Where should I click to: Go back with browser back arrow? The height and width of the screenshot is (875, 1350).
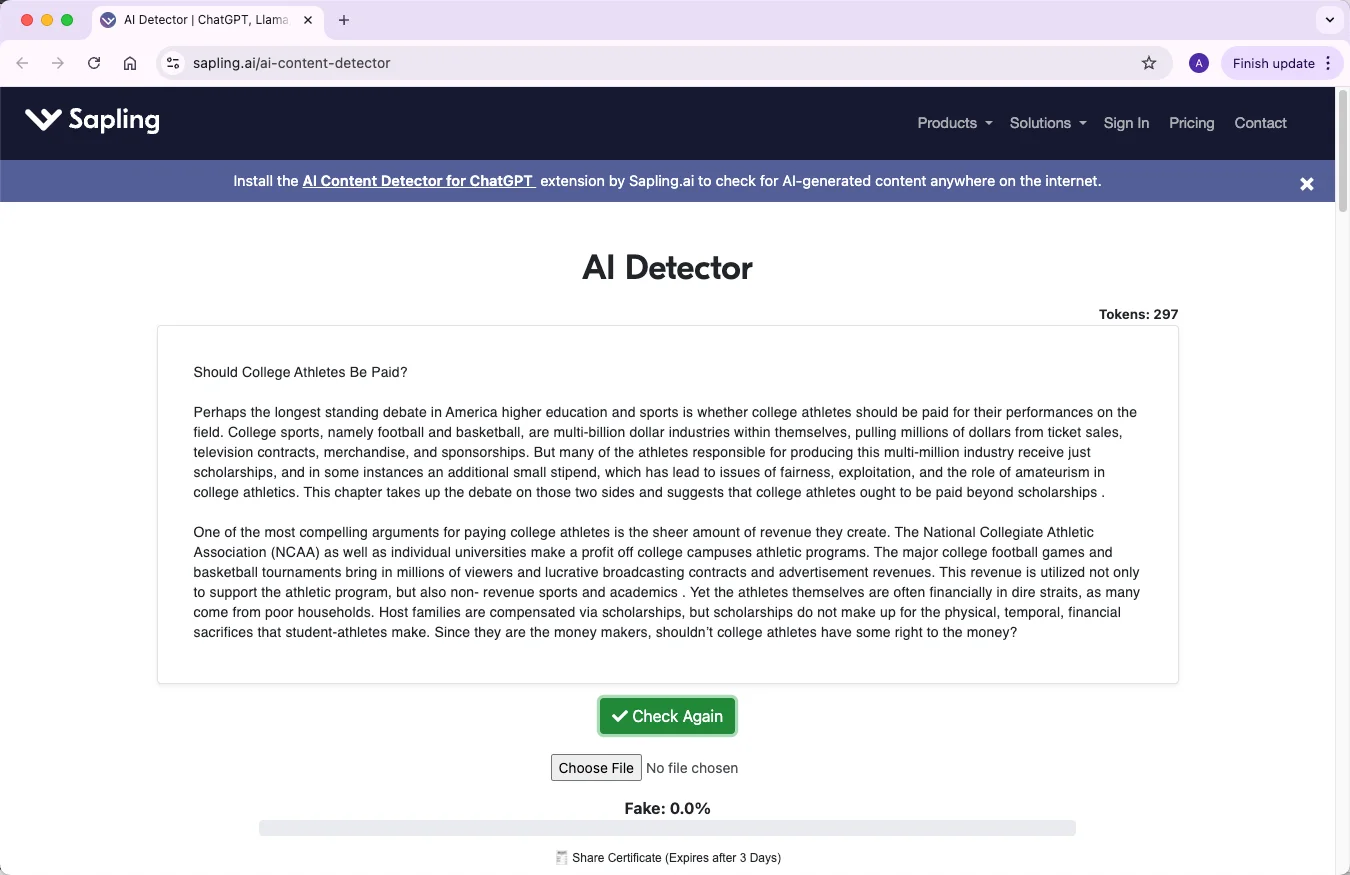coord(22,63)
